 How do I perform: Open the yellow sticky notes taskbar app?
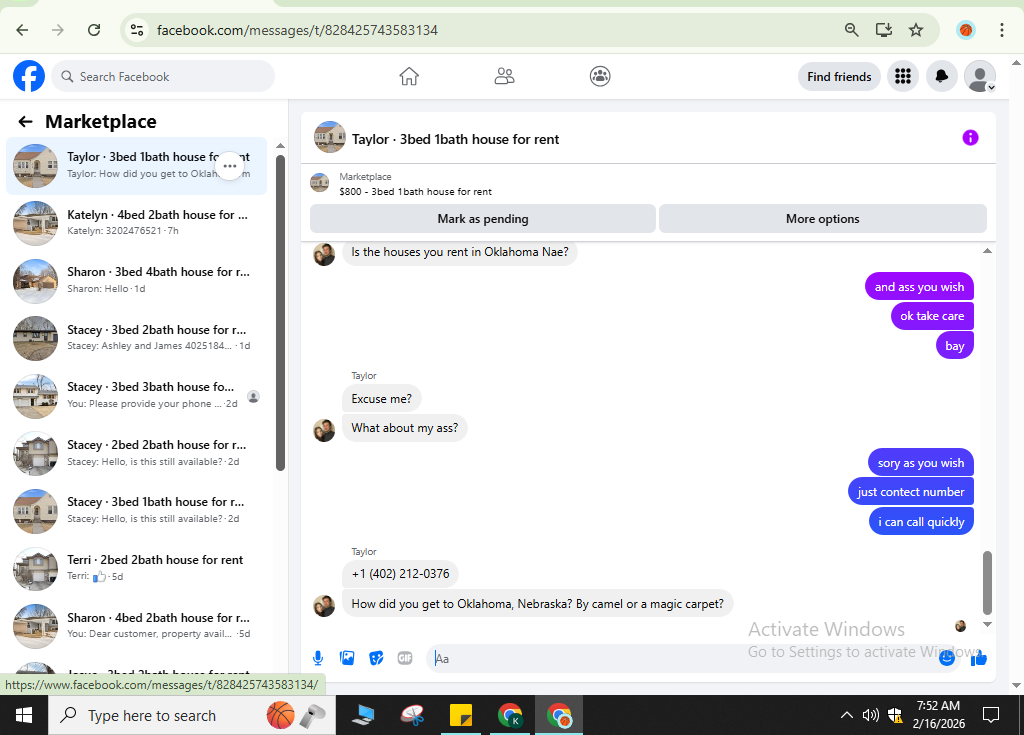[x=460, y=715]
